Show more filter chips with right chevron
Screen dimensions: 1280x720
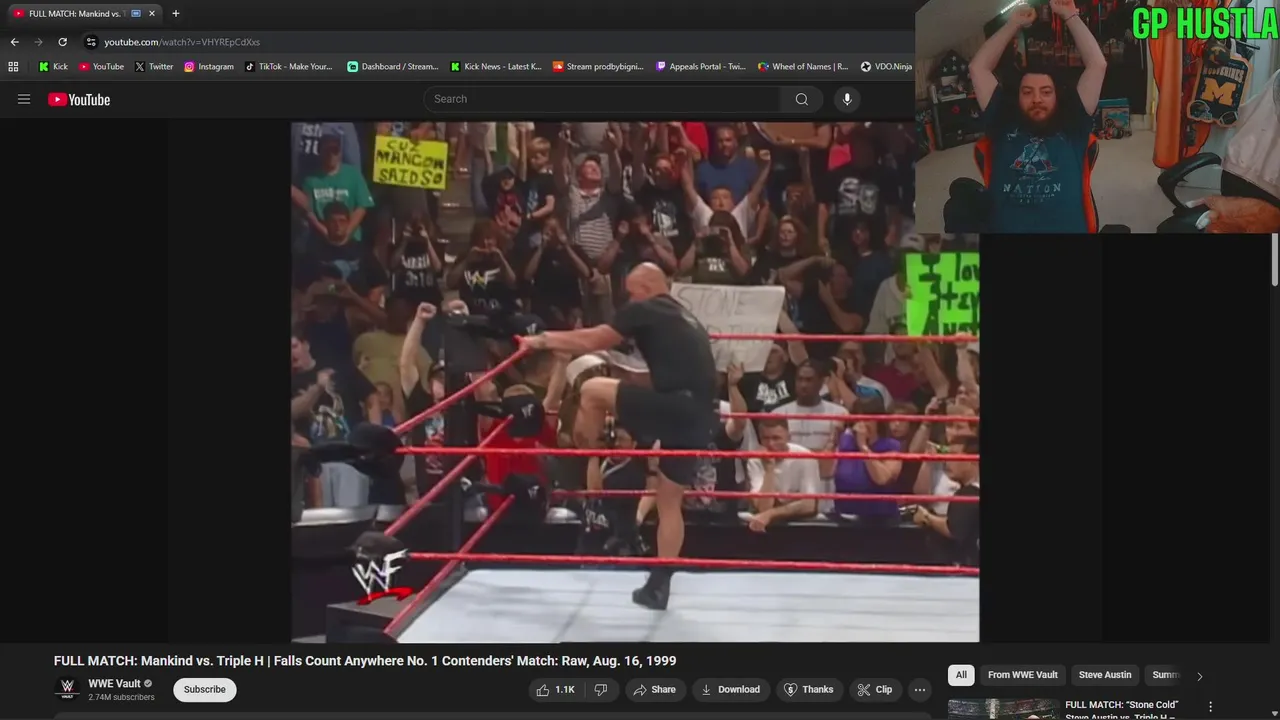click(1200, 676)
